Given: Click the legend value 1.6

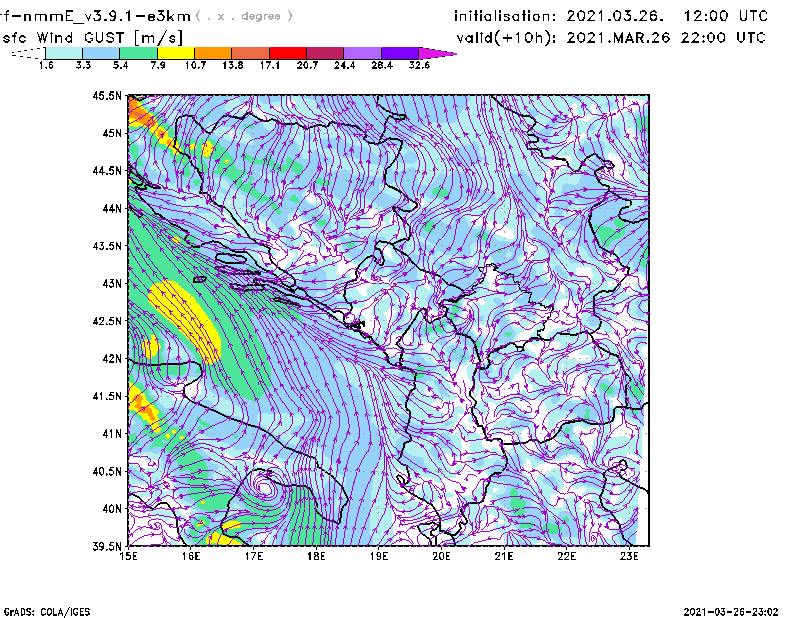Looking at the screenshot, I should (x=46, y=65).
